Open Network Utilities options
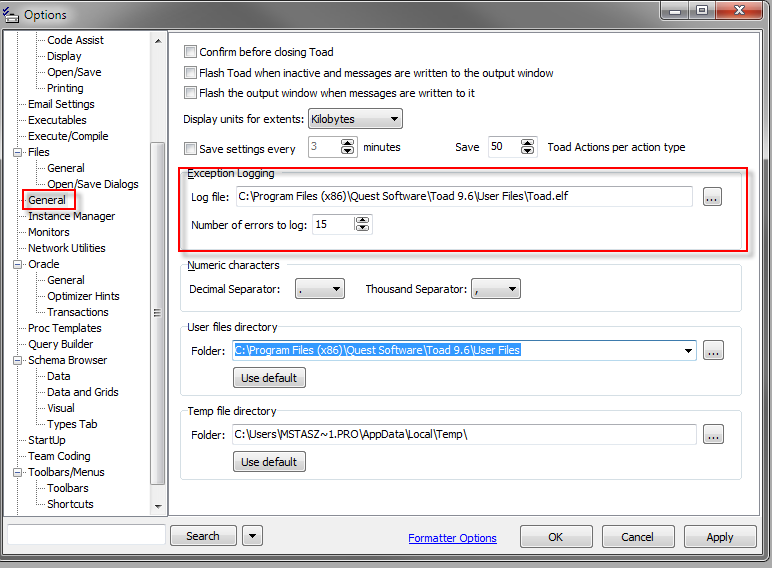Viewport: 772px width, 568px height. 66,248
